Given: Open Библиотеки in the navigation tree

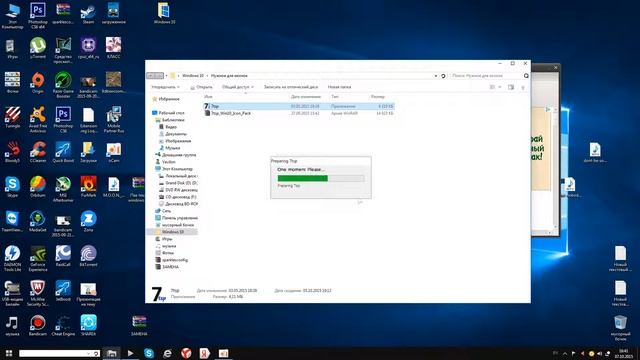Looking at the screenshot, I should coord(170,120).
